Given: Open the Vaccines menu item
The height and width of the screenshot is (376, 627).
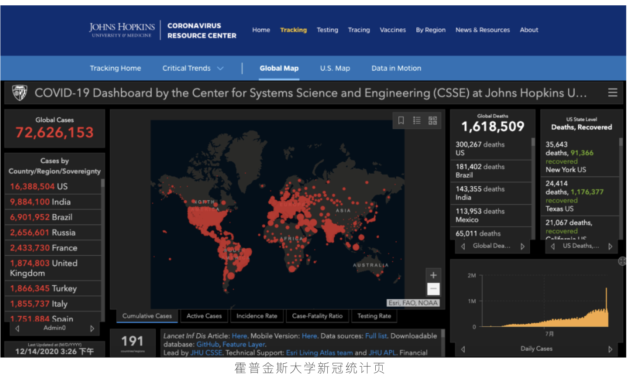Looking at the screenshot, I should (393, 30).
